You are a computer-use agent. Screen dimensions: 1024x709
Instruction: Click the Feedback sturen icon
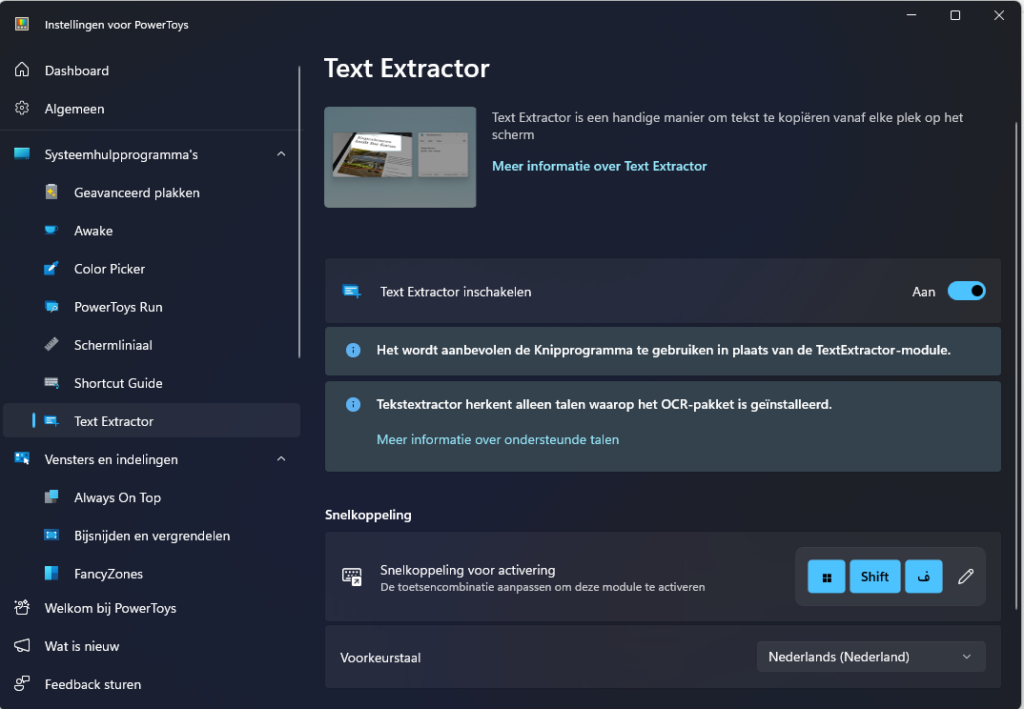pyautogui.click(x=22, y=684)
